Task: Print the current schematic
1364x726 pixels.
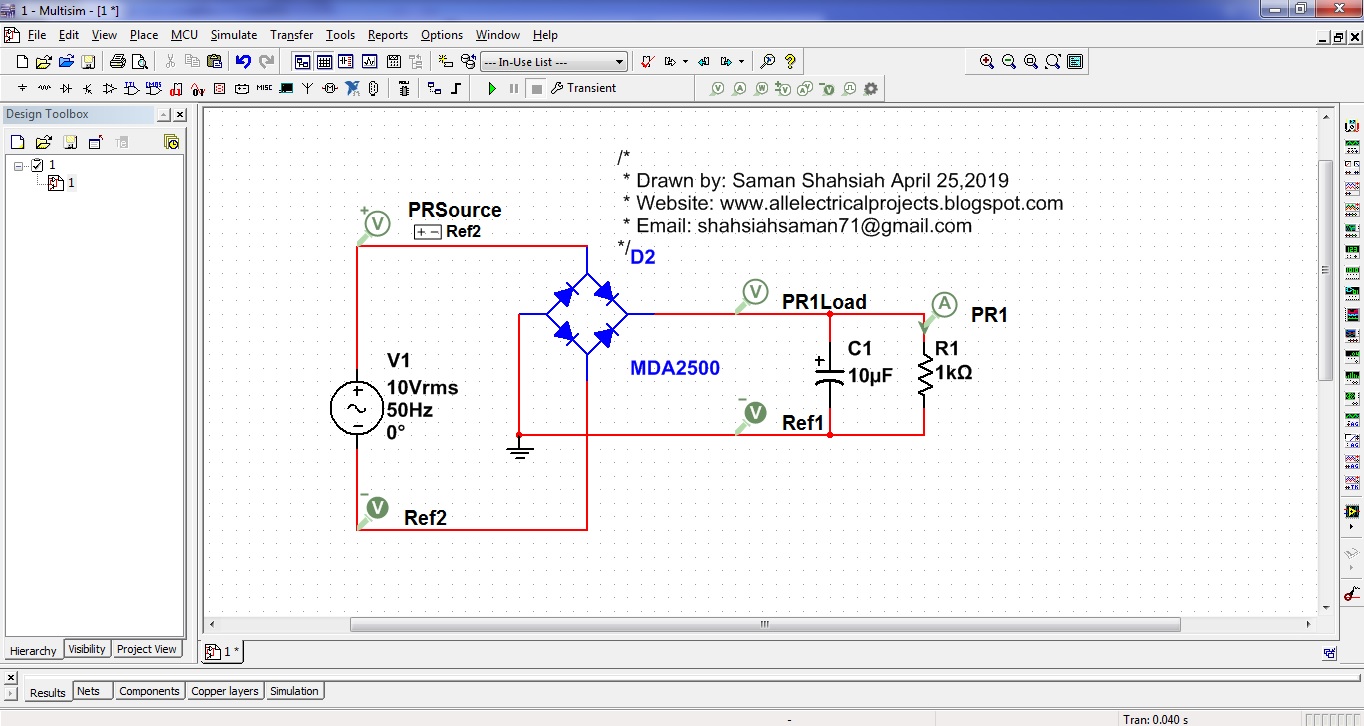Action: 119,61
